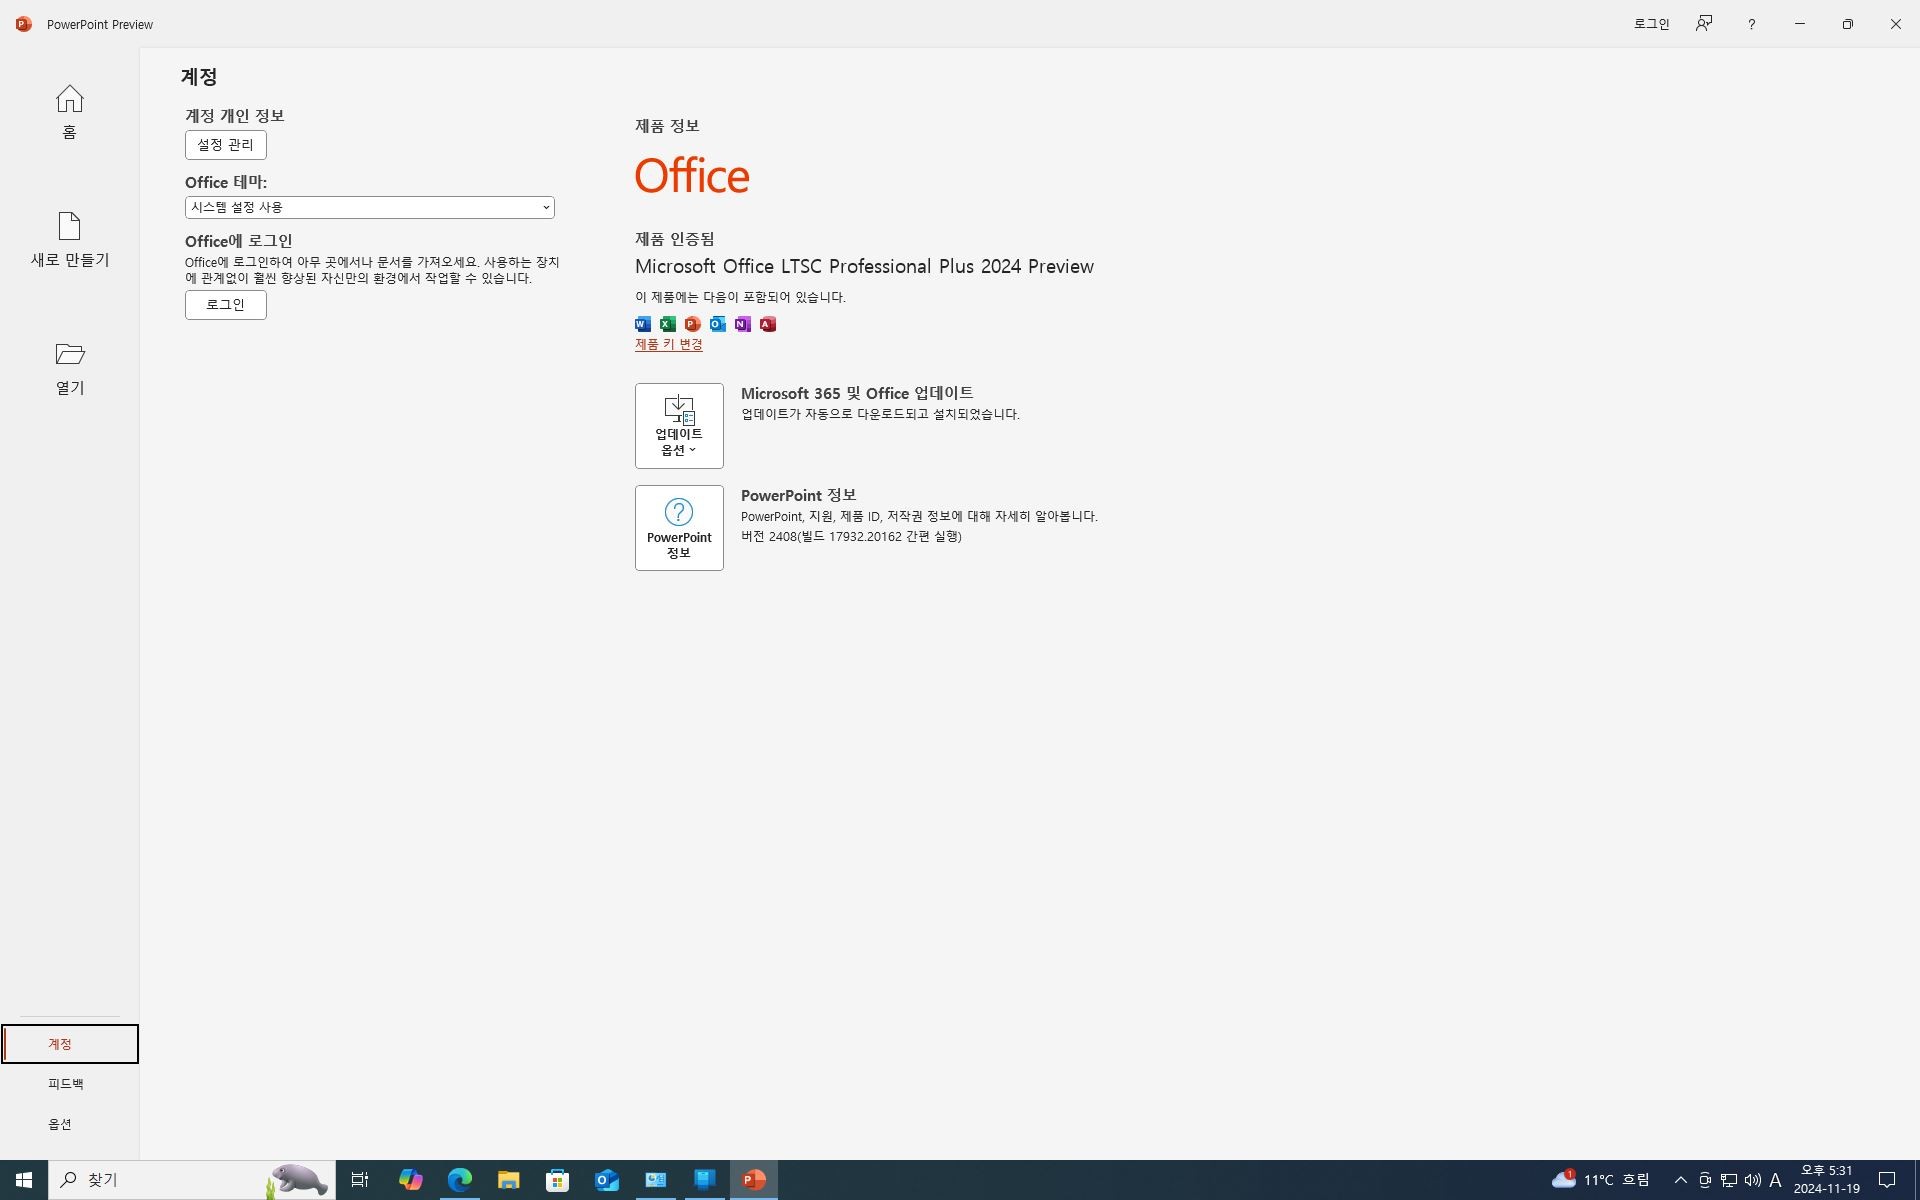Open Microsoft Store from the taskbar
This screenshot has height=1200, width=1920.
(x=557, y=1180)
